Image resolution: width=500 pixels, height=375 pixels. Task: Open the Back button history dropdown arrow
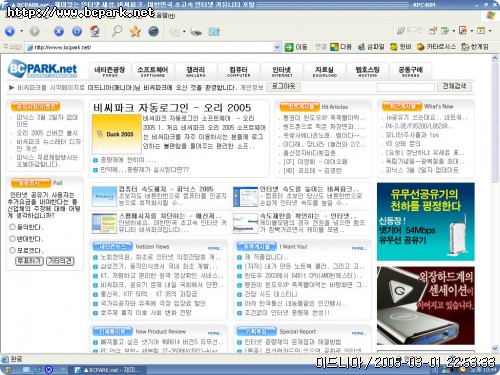pos(22,31)
